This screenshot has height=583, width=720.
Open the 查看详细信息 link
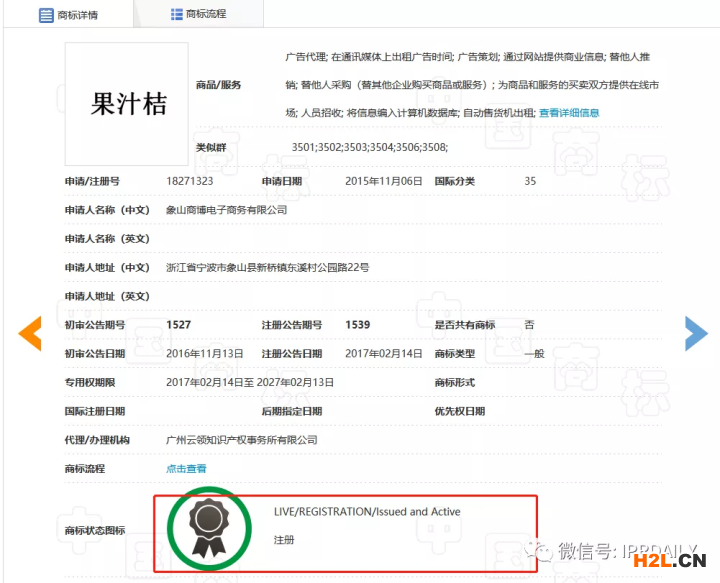tap(569, 113)
